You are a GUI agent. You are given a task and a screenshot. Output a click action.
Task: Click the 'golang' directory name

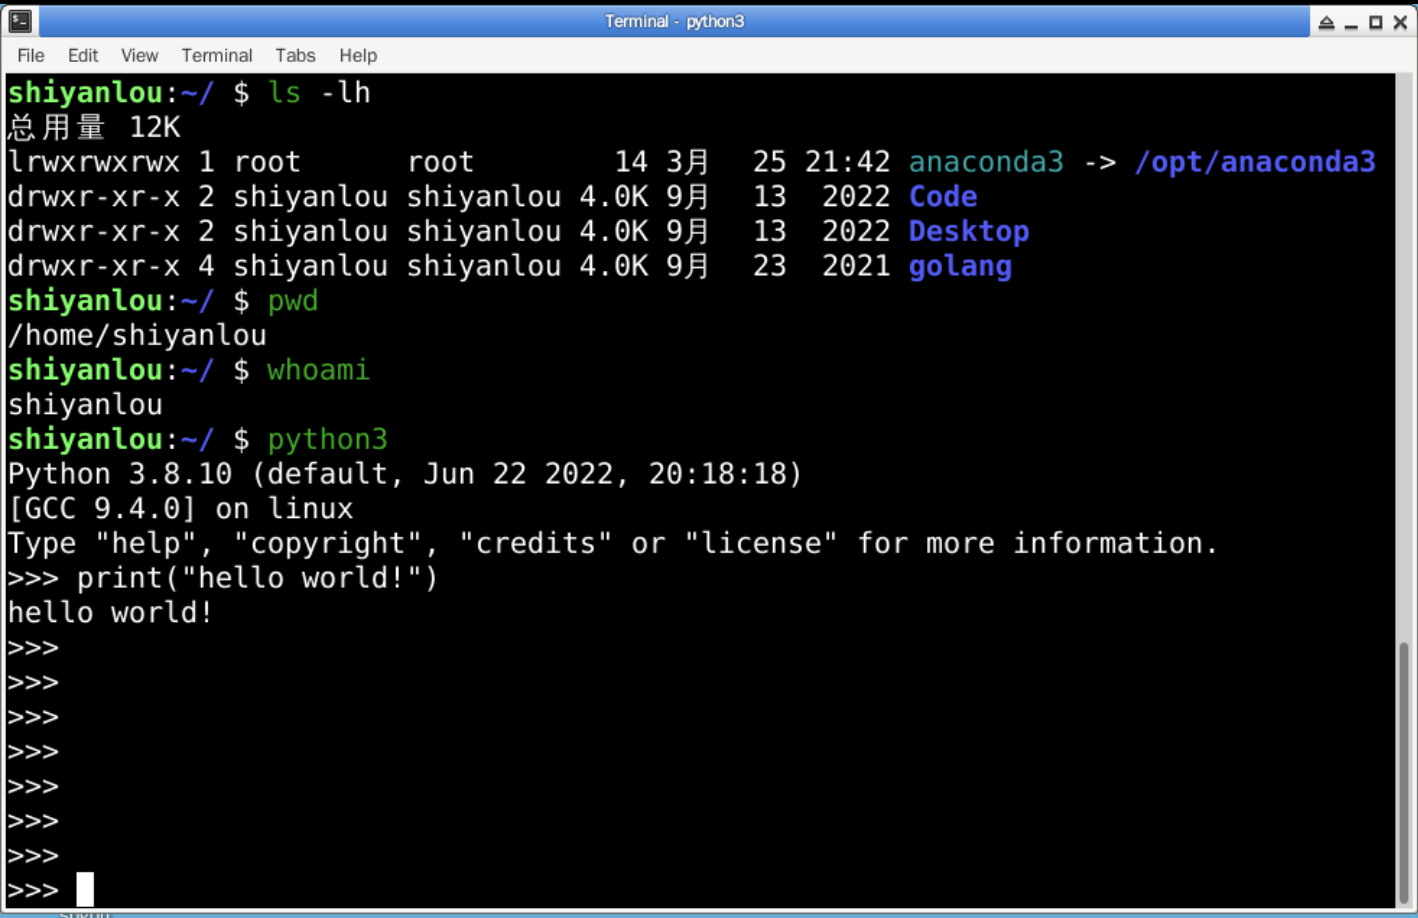click(x=960, y=266)
